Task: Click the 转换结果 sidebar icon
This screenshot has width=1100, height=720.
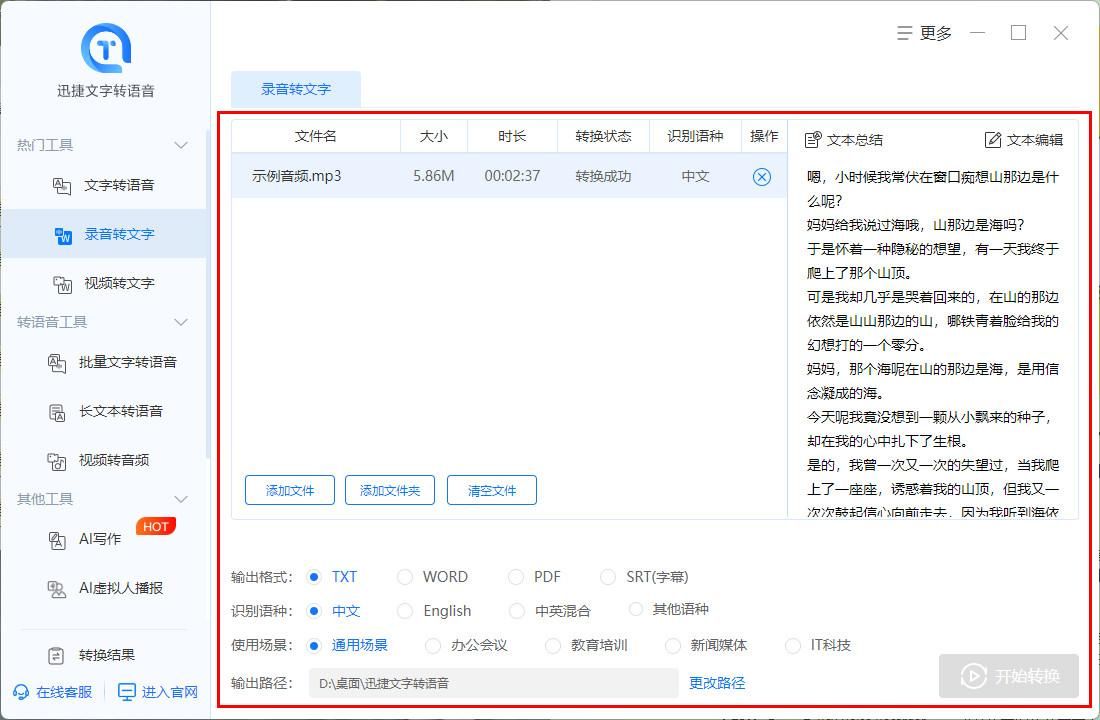Action: [56, 656]
